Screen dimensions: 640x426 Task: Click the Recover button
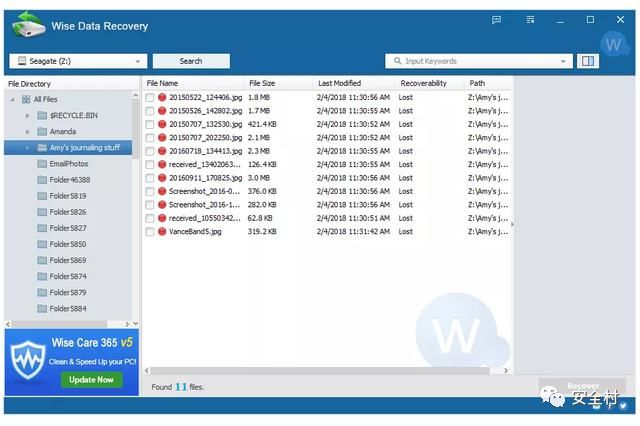pyautogui.click(x=582, y=386)
